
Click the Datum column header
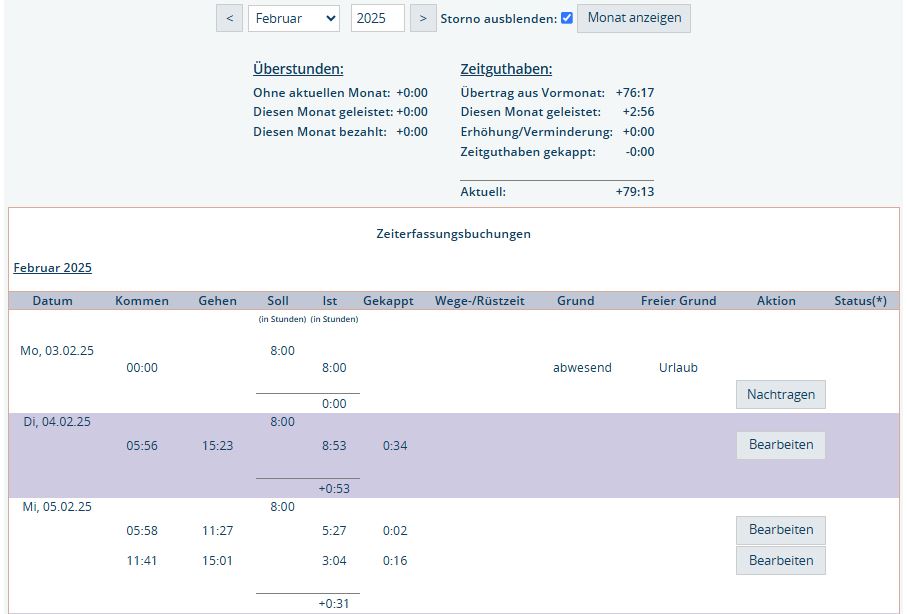pos(52,301)
